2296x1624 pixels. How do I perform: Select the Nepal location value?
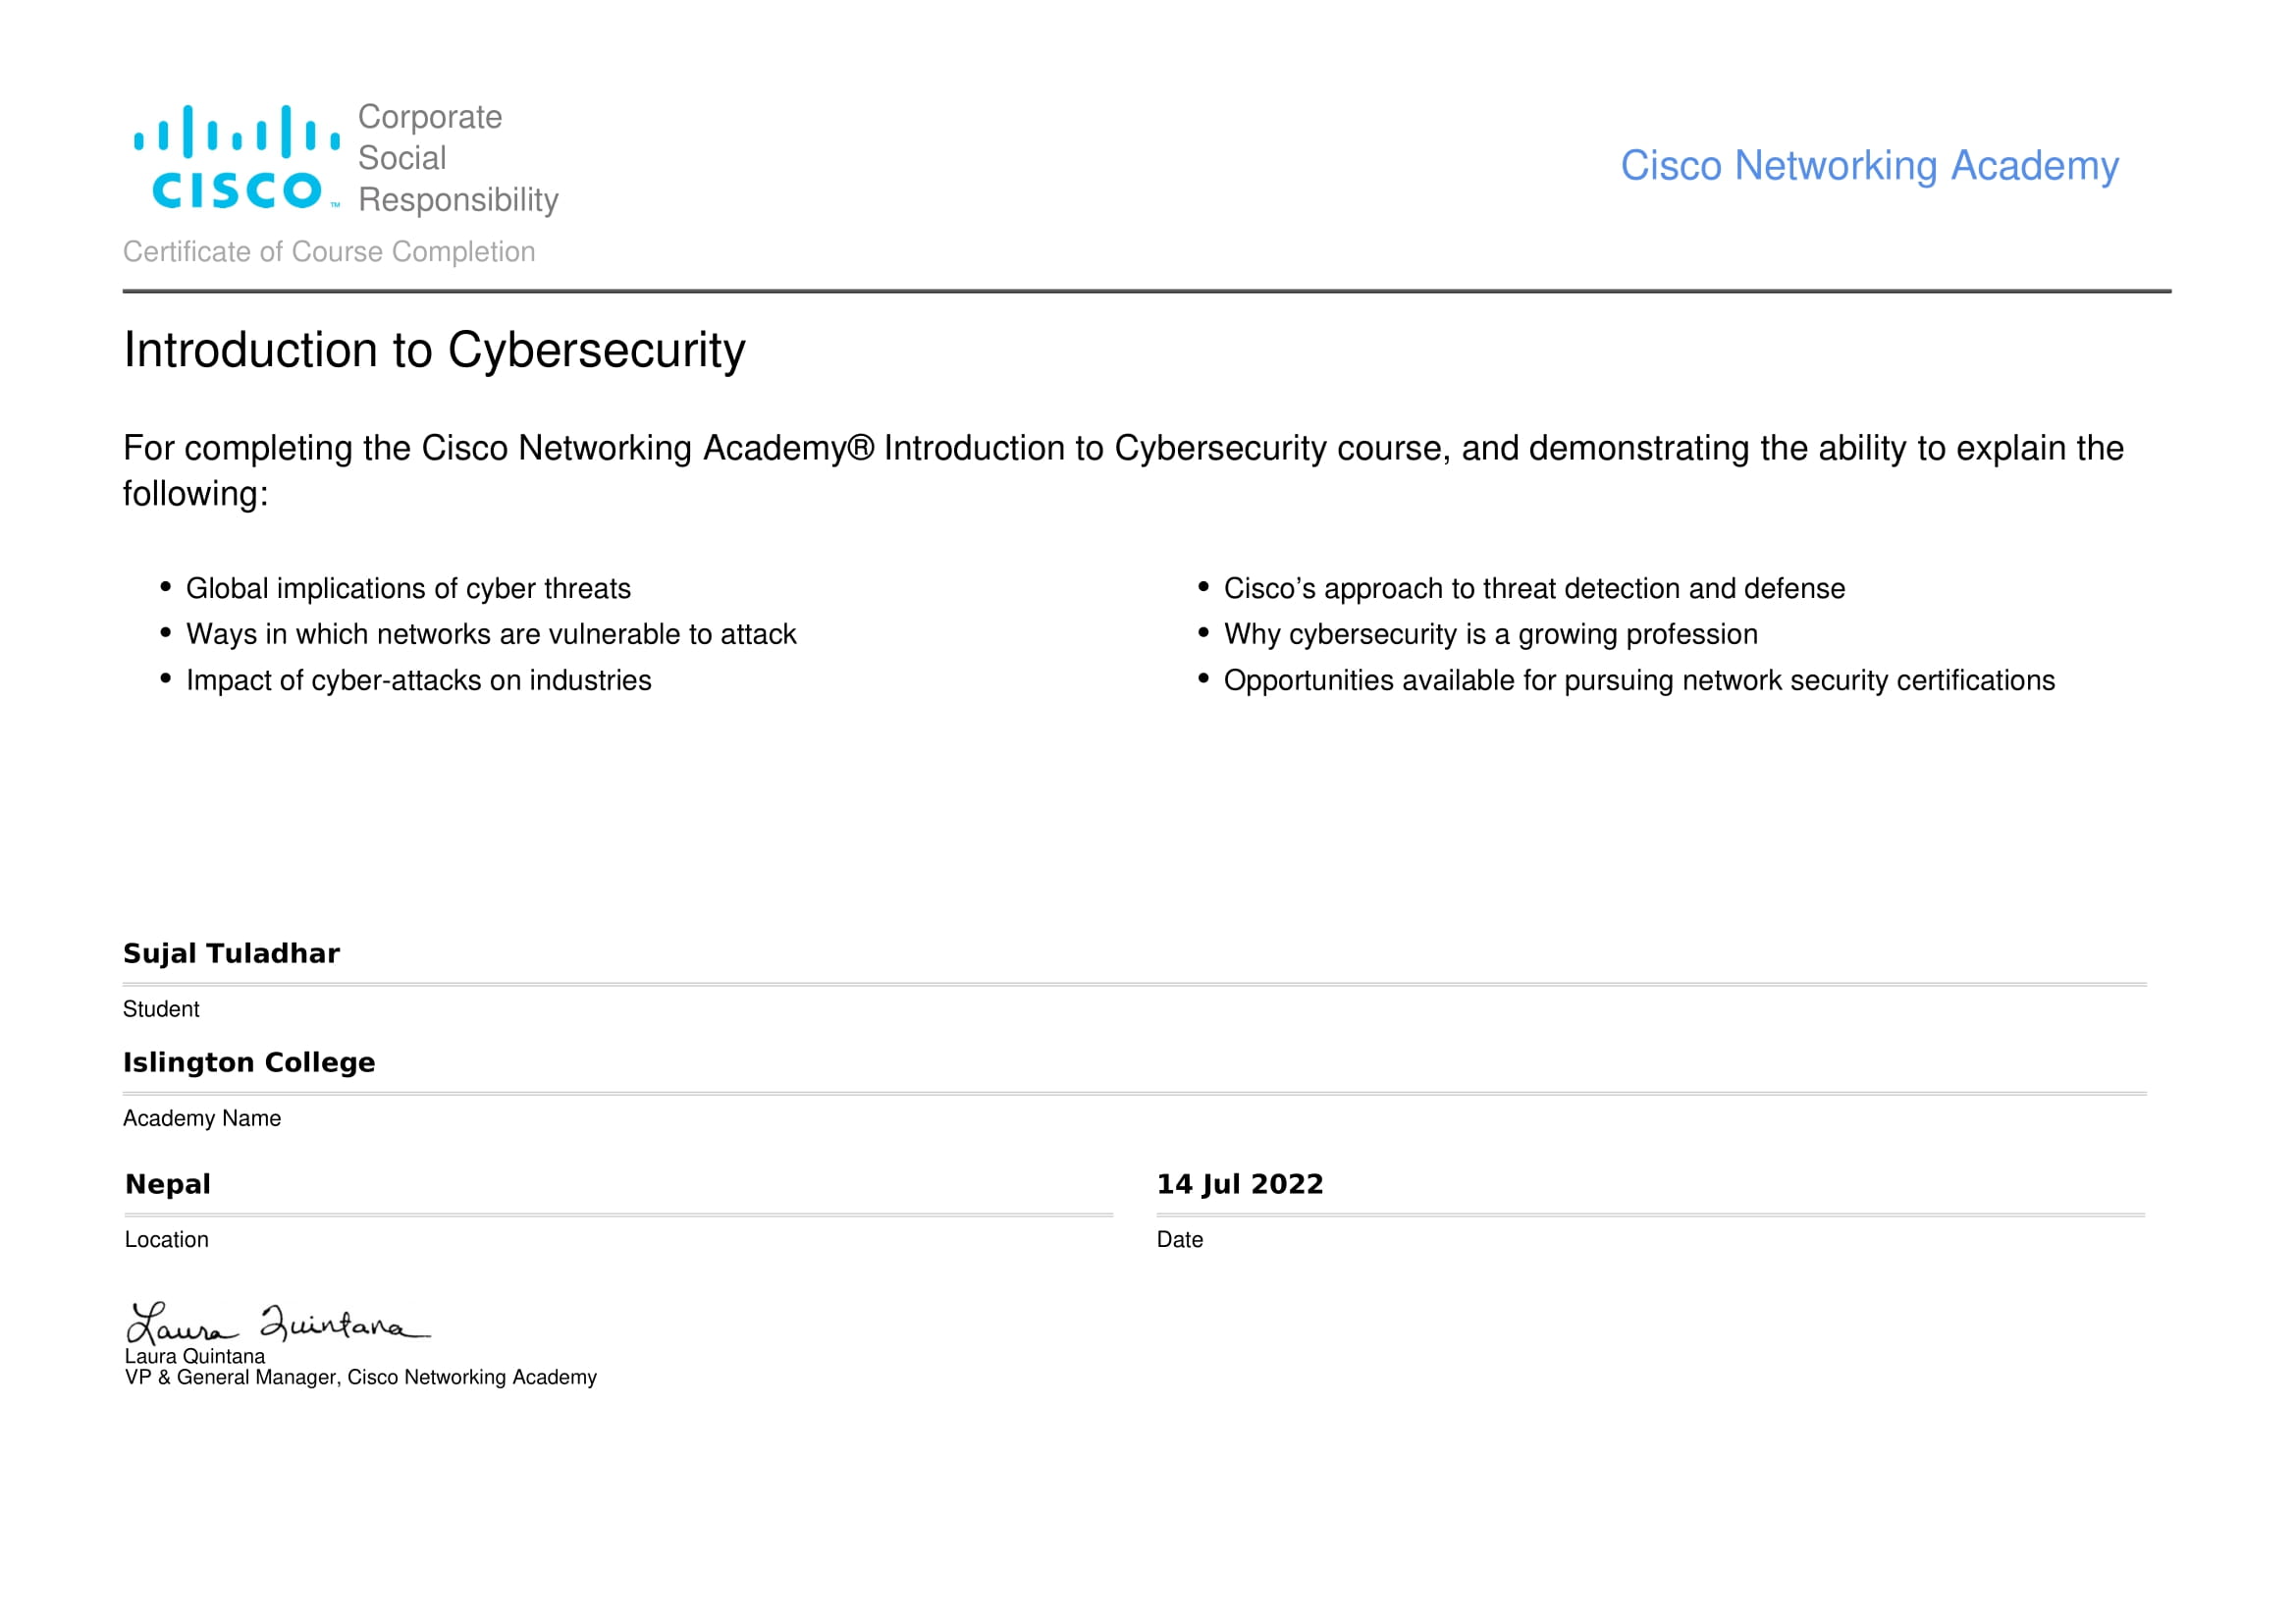pos(168,1185)
